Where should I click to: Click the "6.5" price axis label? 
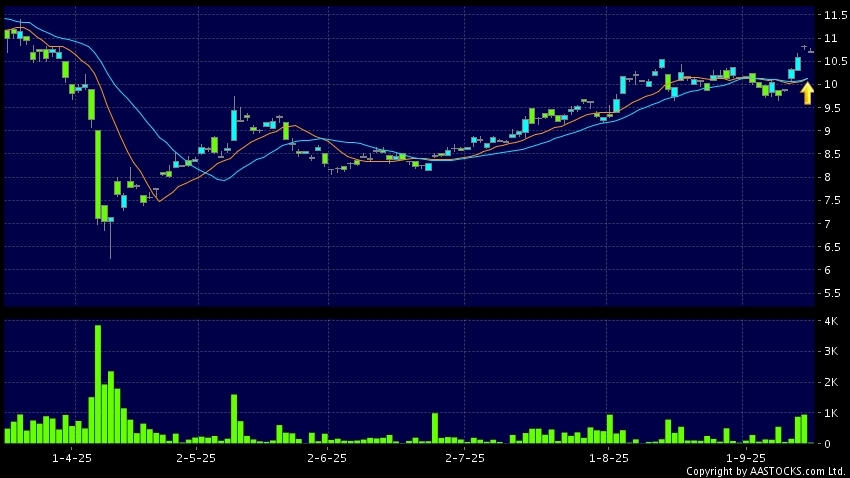pyautogui.click(x=833, y=247)
